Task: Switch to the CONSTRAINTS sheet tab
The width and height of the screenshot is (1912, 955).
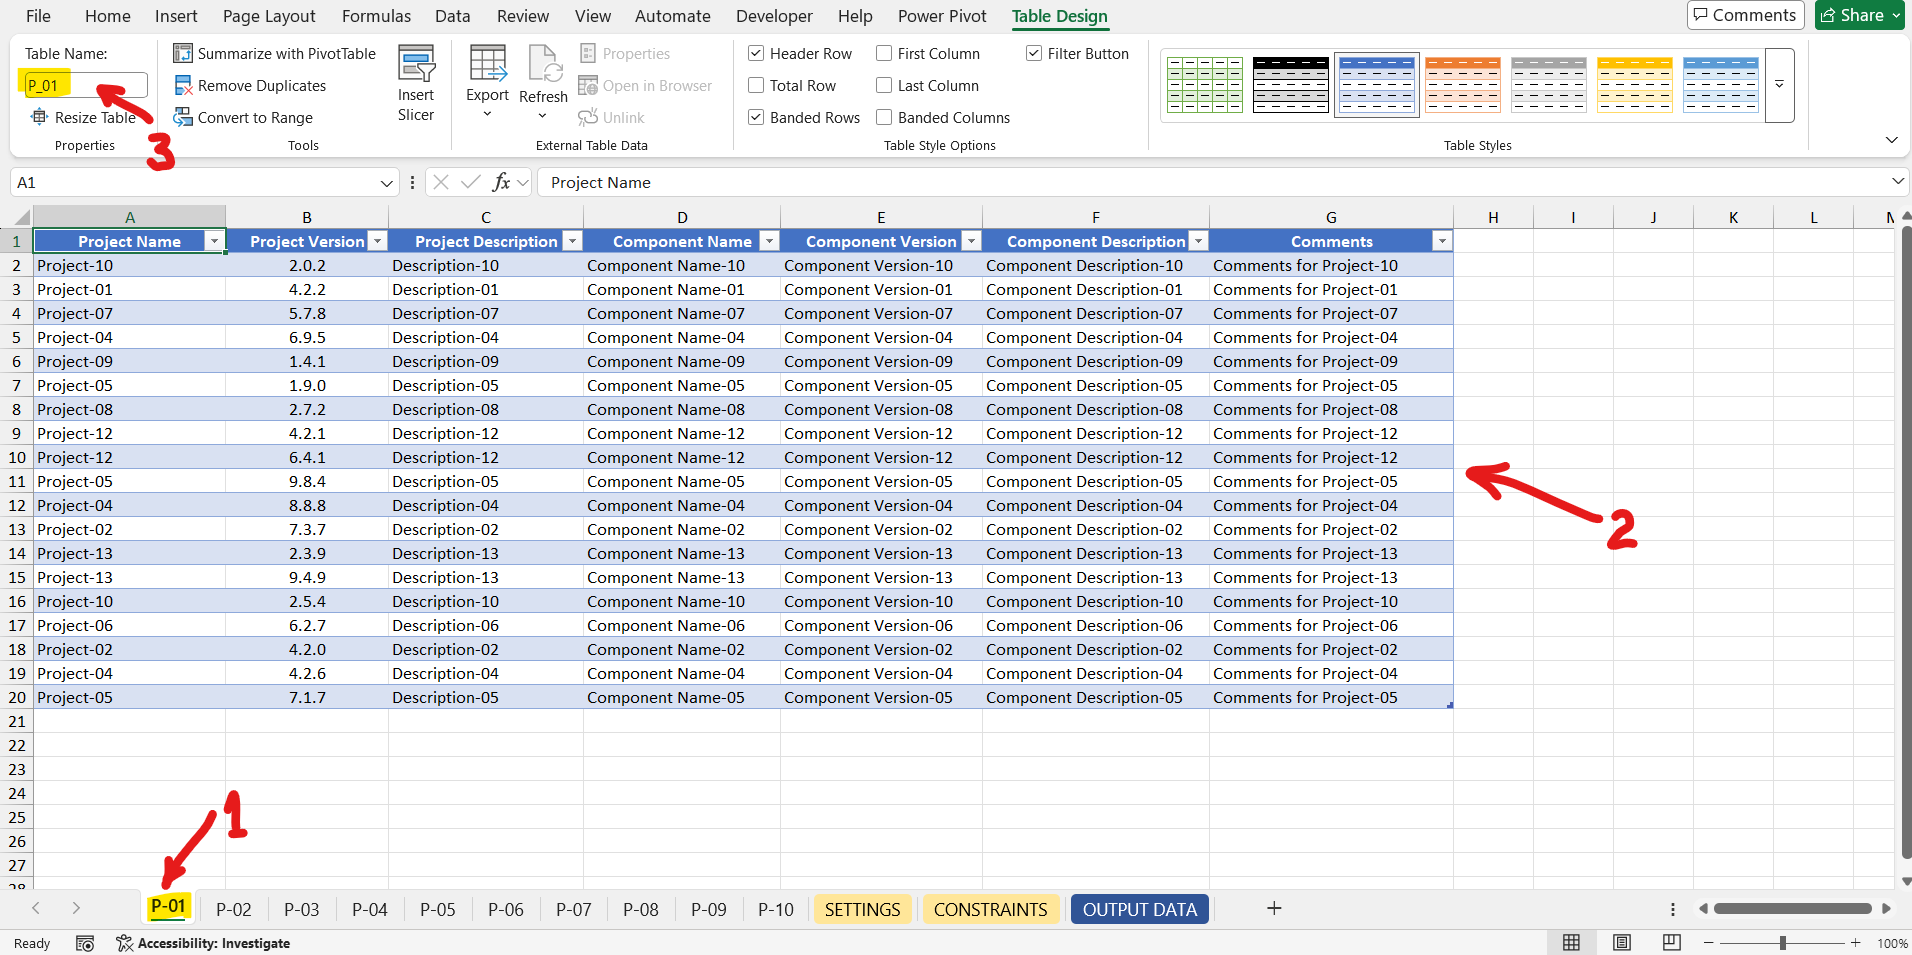Action: [990, 909]
